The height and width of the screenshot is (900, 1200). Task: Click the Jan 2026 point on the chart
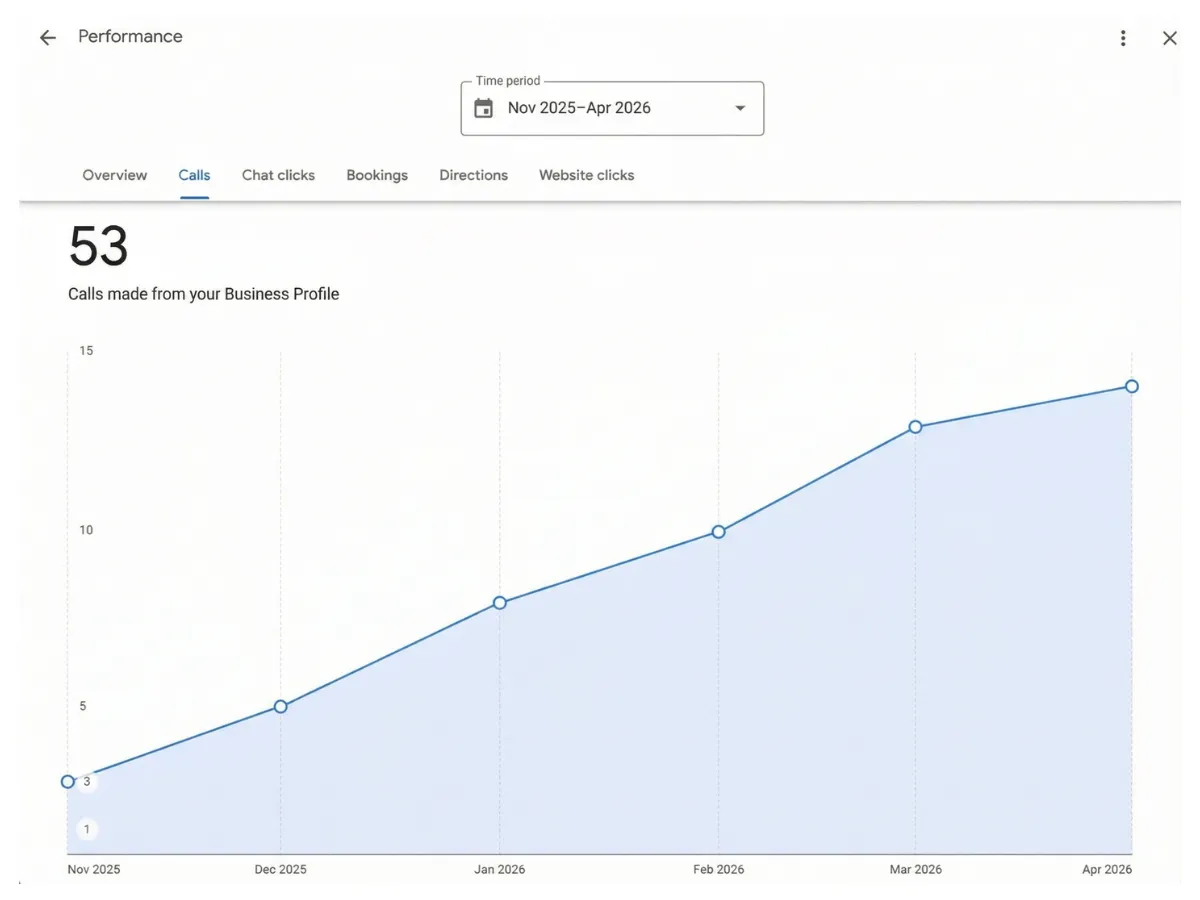(500, 602)
